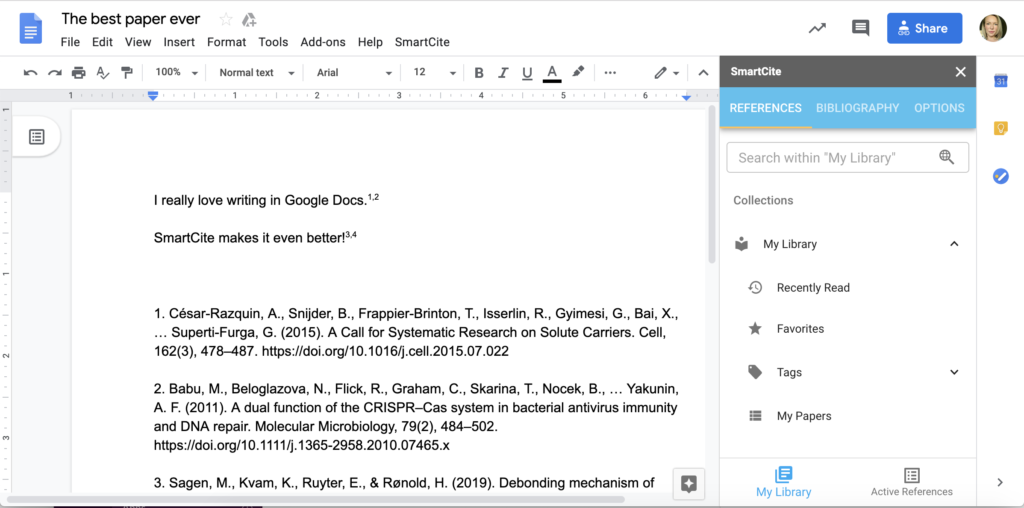Switch to the BIBLIOGRAPHY tab
This screenshot has width=1024, height=508.
point(857,108)
